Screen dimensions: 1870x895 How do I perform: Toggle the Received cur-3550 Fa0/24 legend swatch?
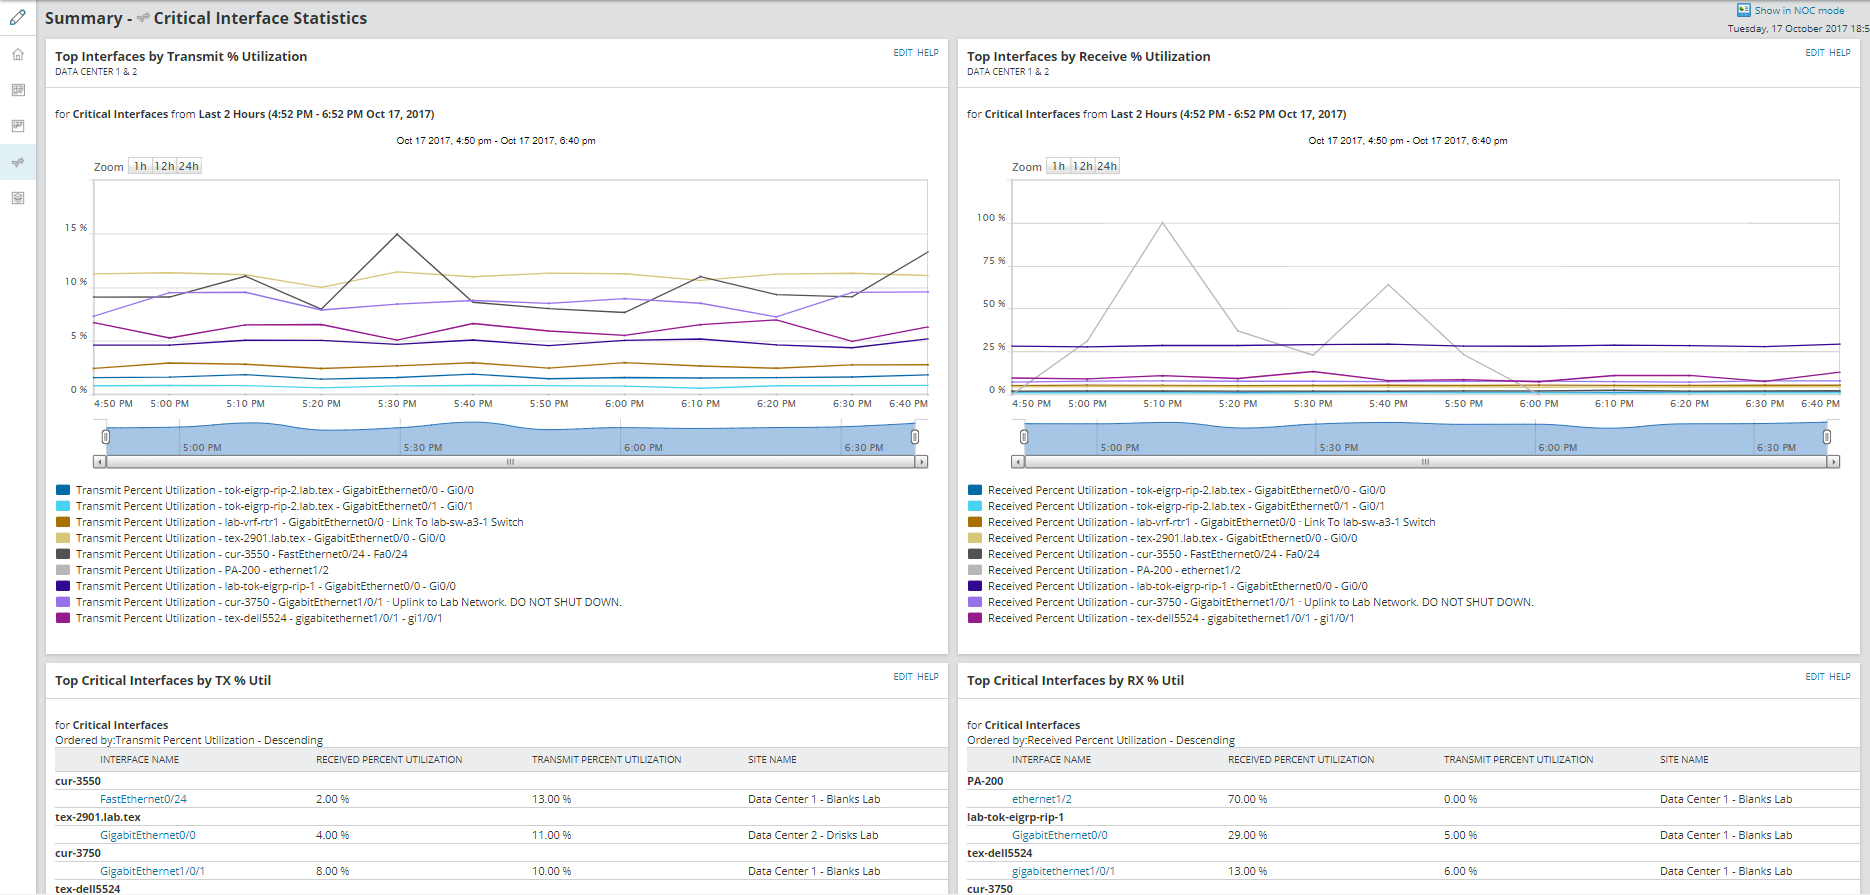pos(975,554)
